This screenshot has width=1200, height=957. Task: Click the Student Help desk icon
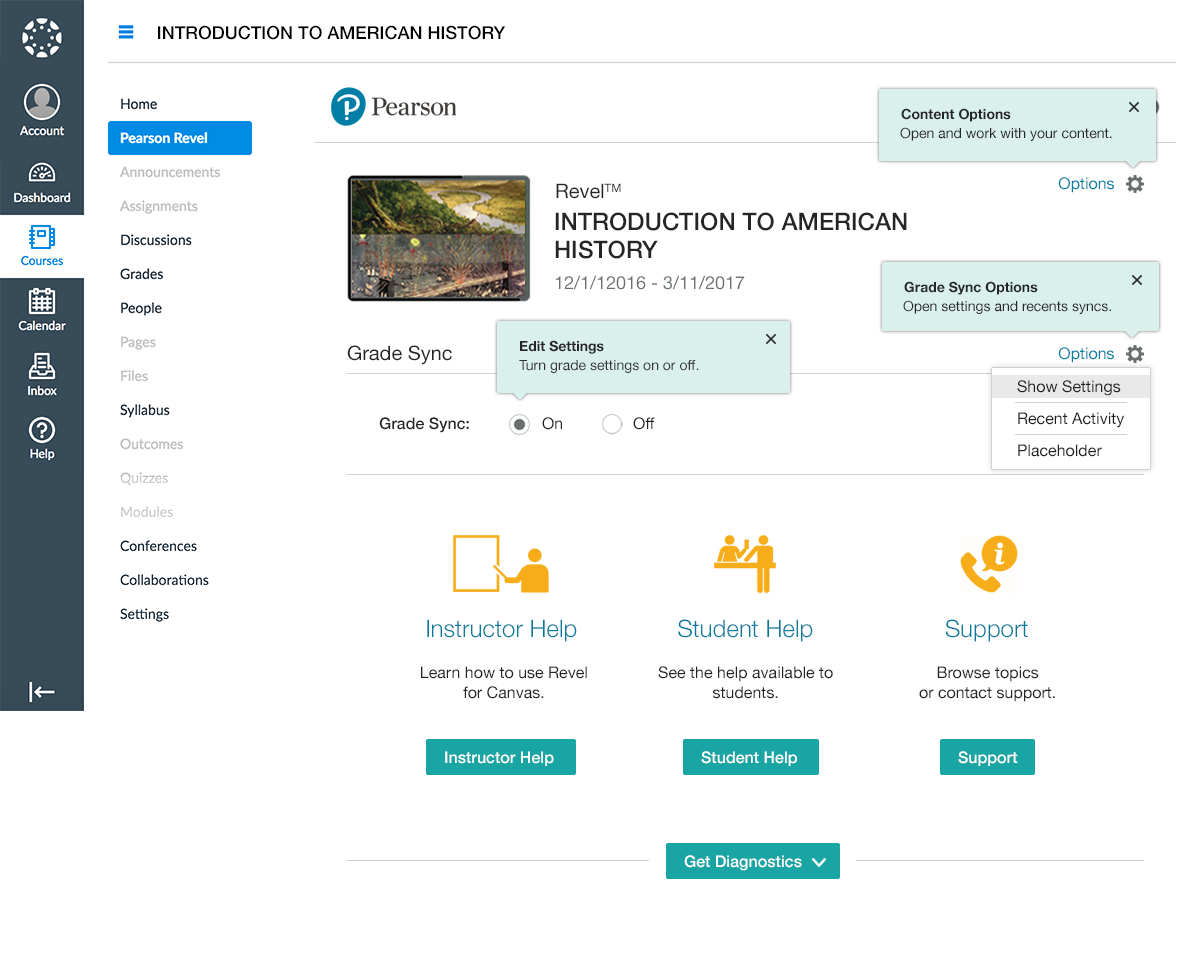[x=745, y=564]
